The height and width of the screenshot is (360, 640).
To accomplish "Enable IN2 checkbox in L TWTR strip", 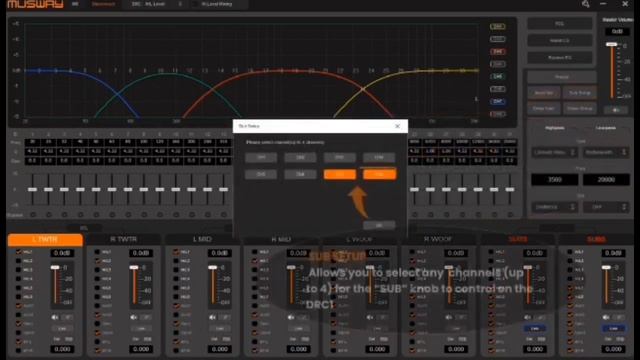I will (x=18, y=261).
